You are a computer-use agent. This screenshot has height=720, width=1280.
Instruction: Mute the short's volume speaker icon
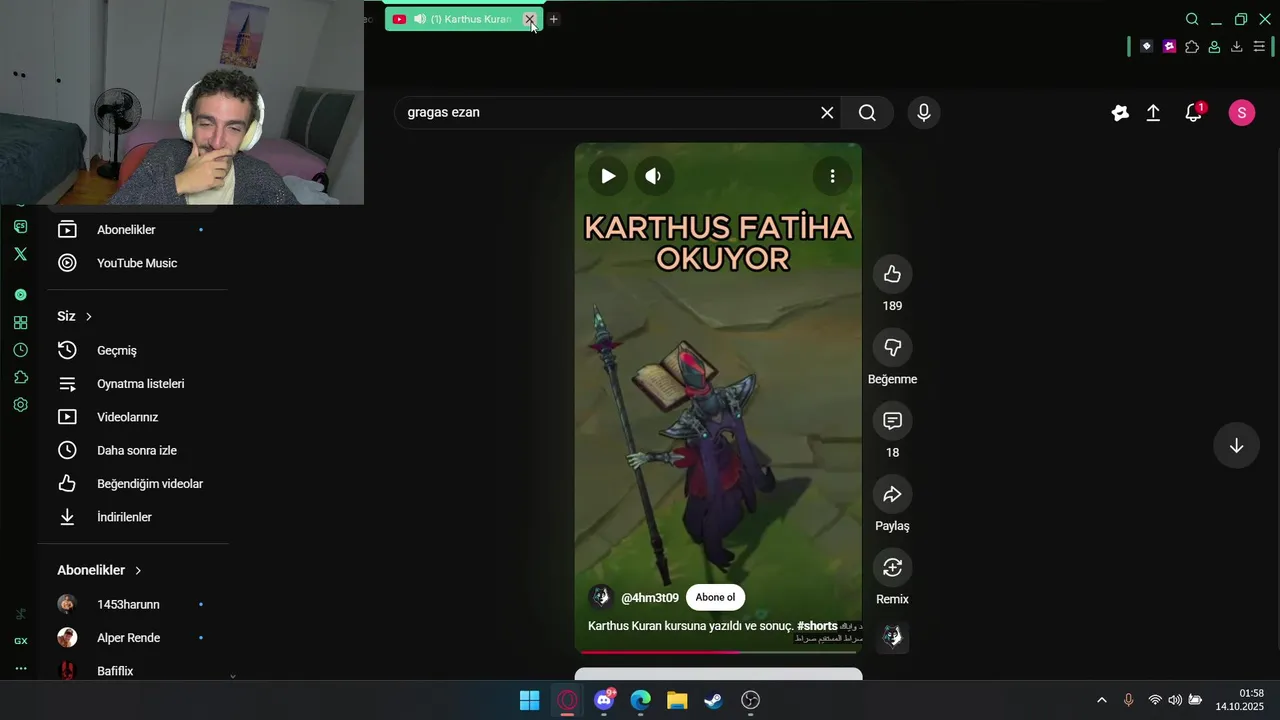pyautogui.click(x=653, y=176)
